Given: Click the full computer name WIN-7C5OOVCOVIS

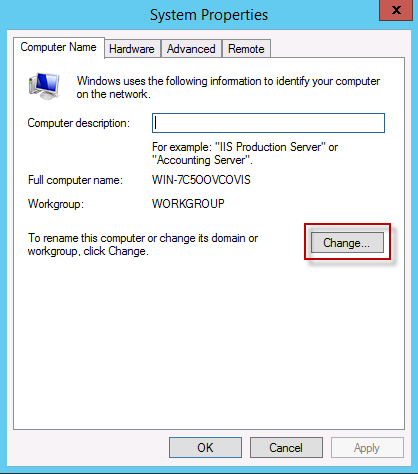Looking at the screenshot, I should (x=201, y=180).
